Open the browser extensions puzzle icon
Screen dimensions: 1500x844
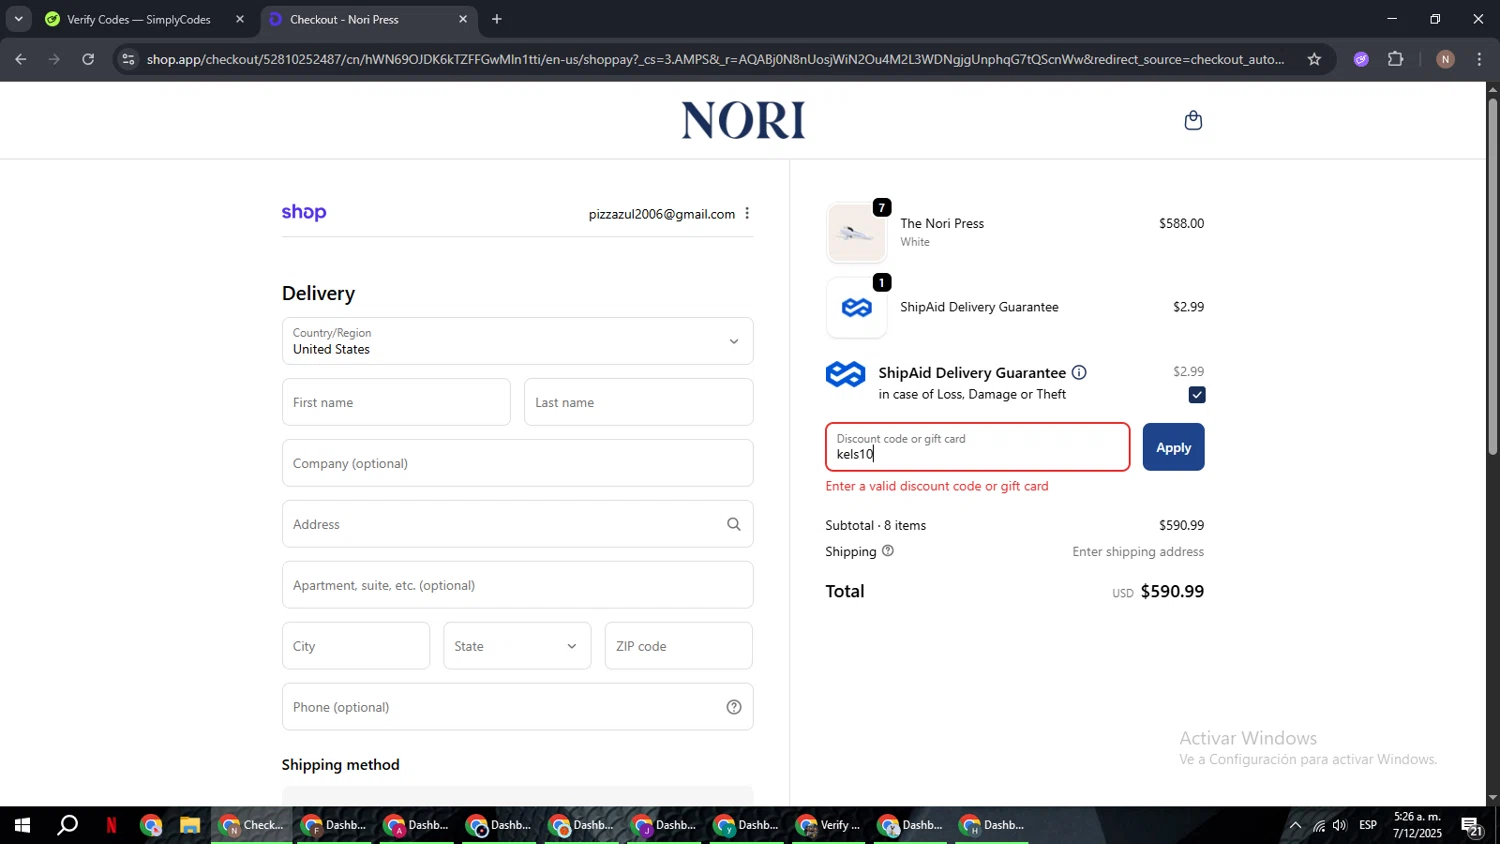[1396, 59]
